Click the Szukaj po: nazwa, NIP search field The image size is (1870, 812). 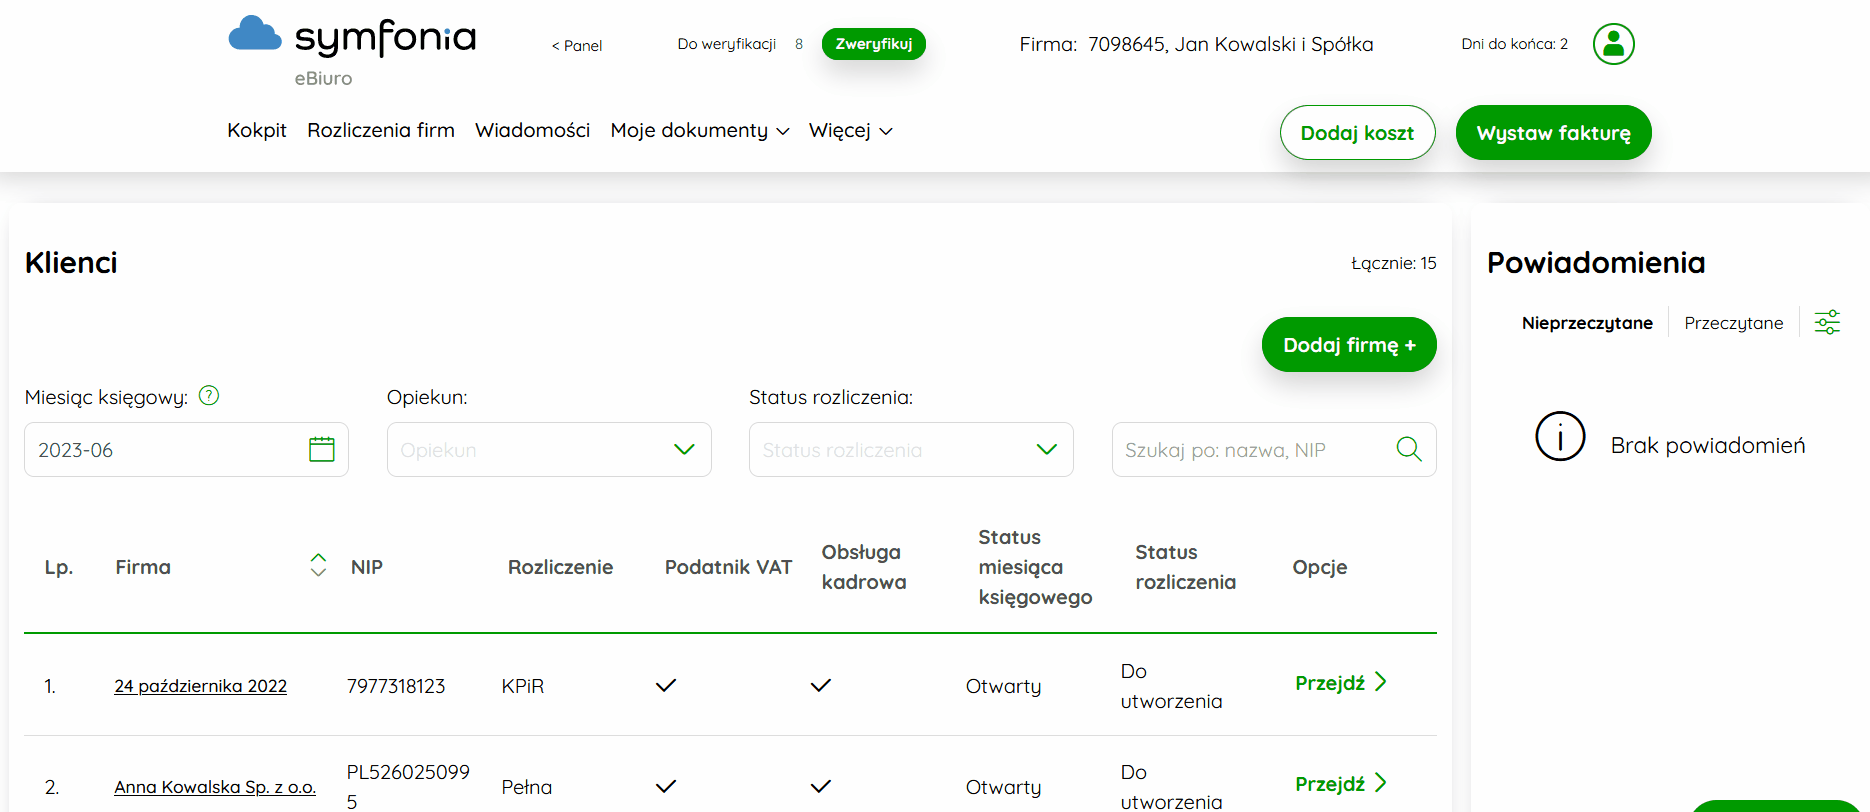coord(1274,449)
